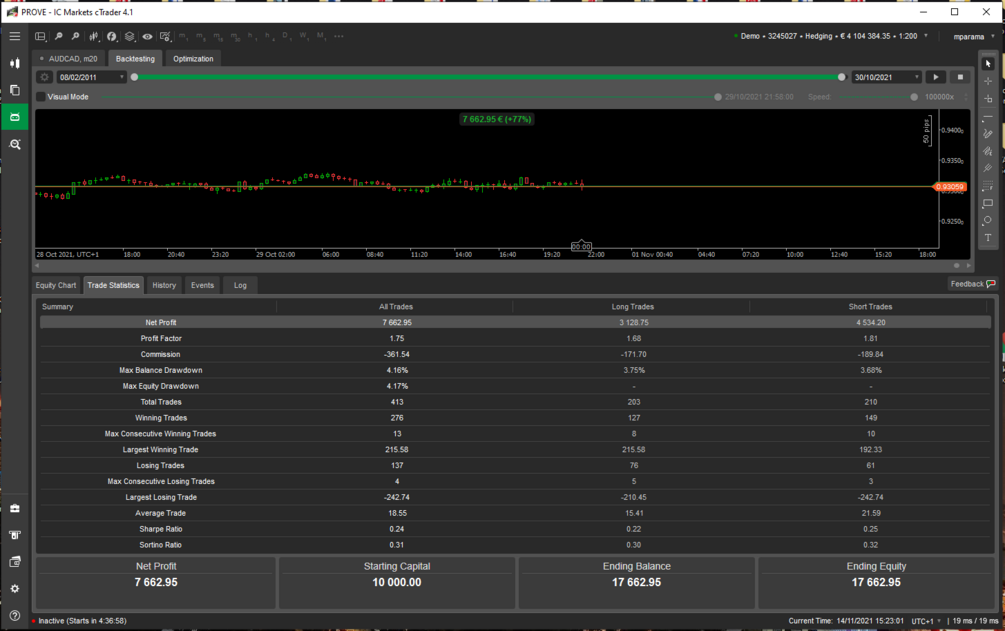The image size is (1005, 631).
Task: Select the market snapshot marker tool
Action: click(988, 99)
